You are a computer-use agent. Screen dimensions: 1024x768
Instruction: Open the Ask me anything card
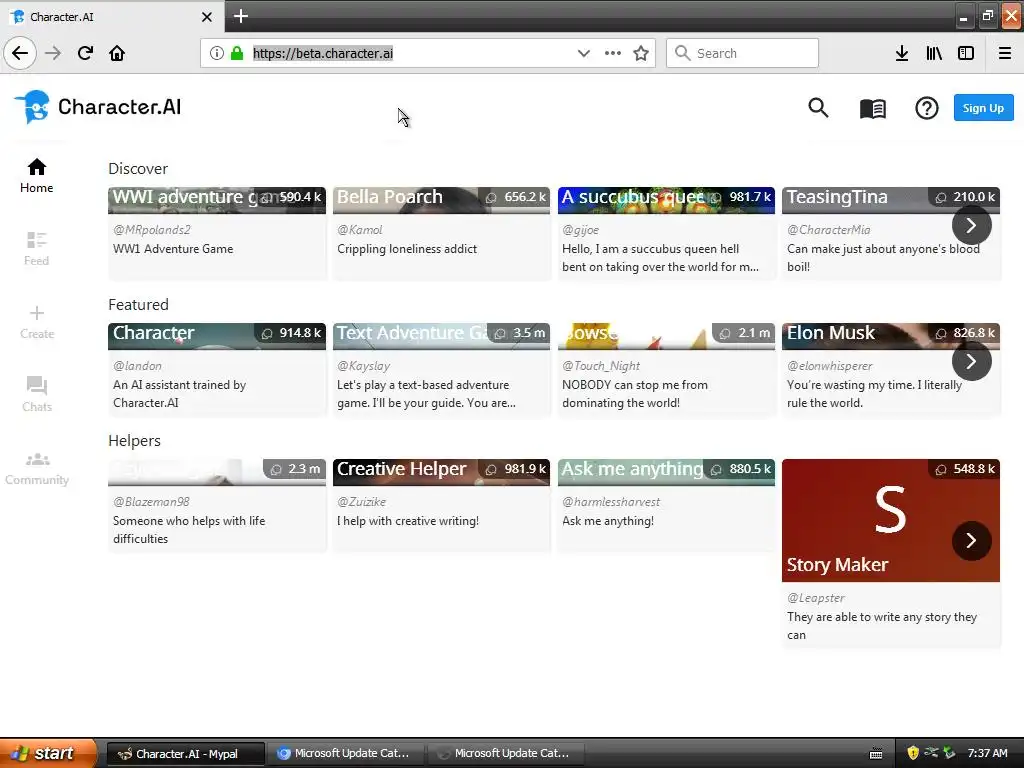coord(666,505)
